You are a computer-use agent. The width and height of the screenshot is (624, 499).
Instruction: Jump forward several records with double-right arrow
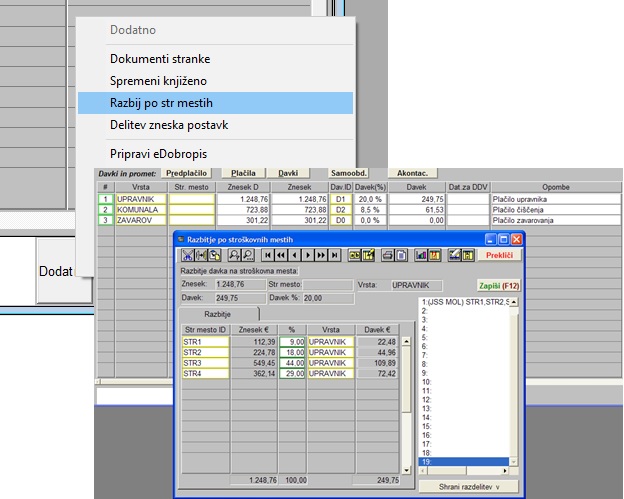(321, 255)
